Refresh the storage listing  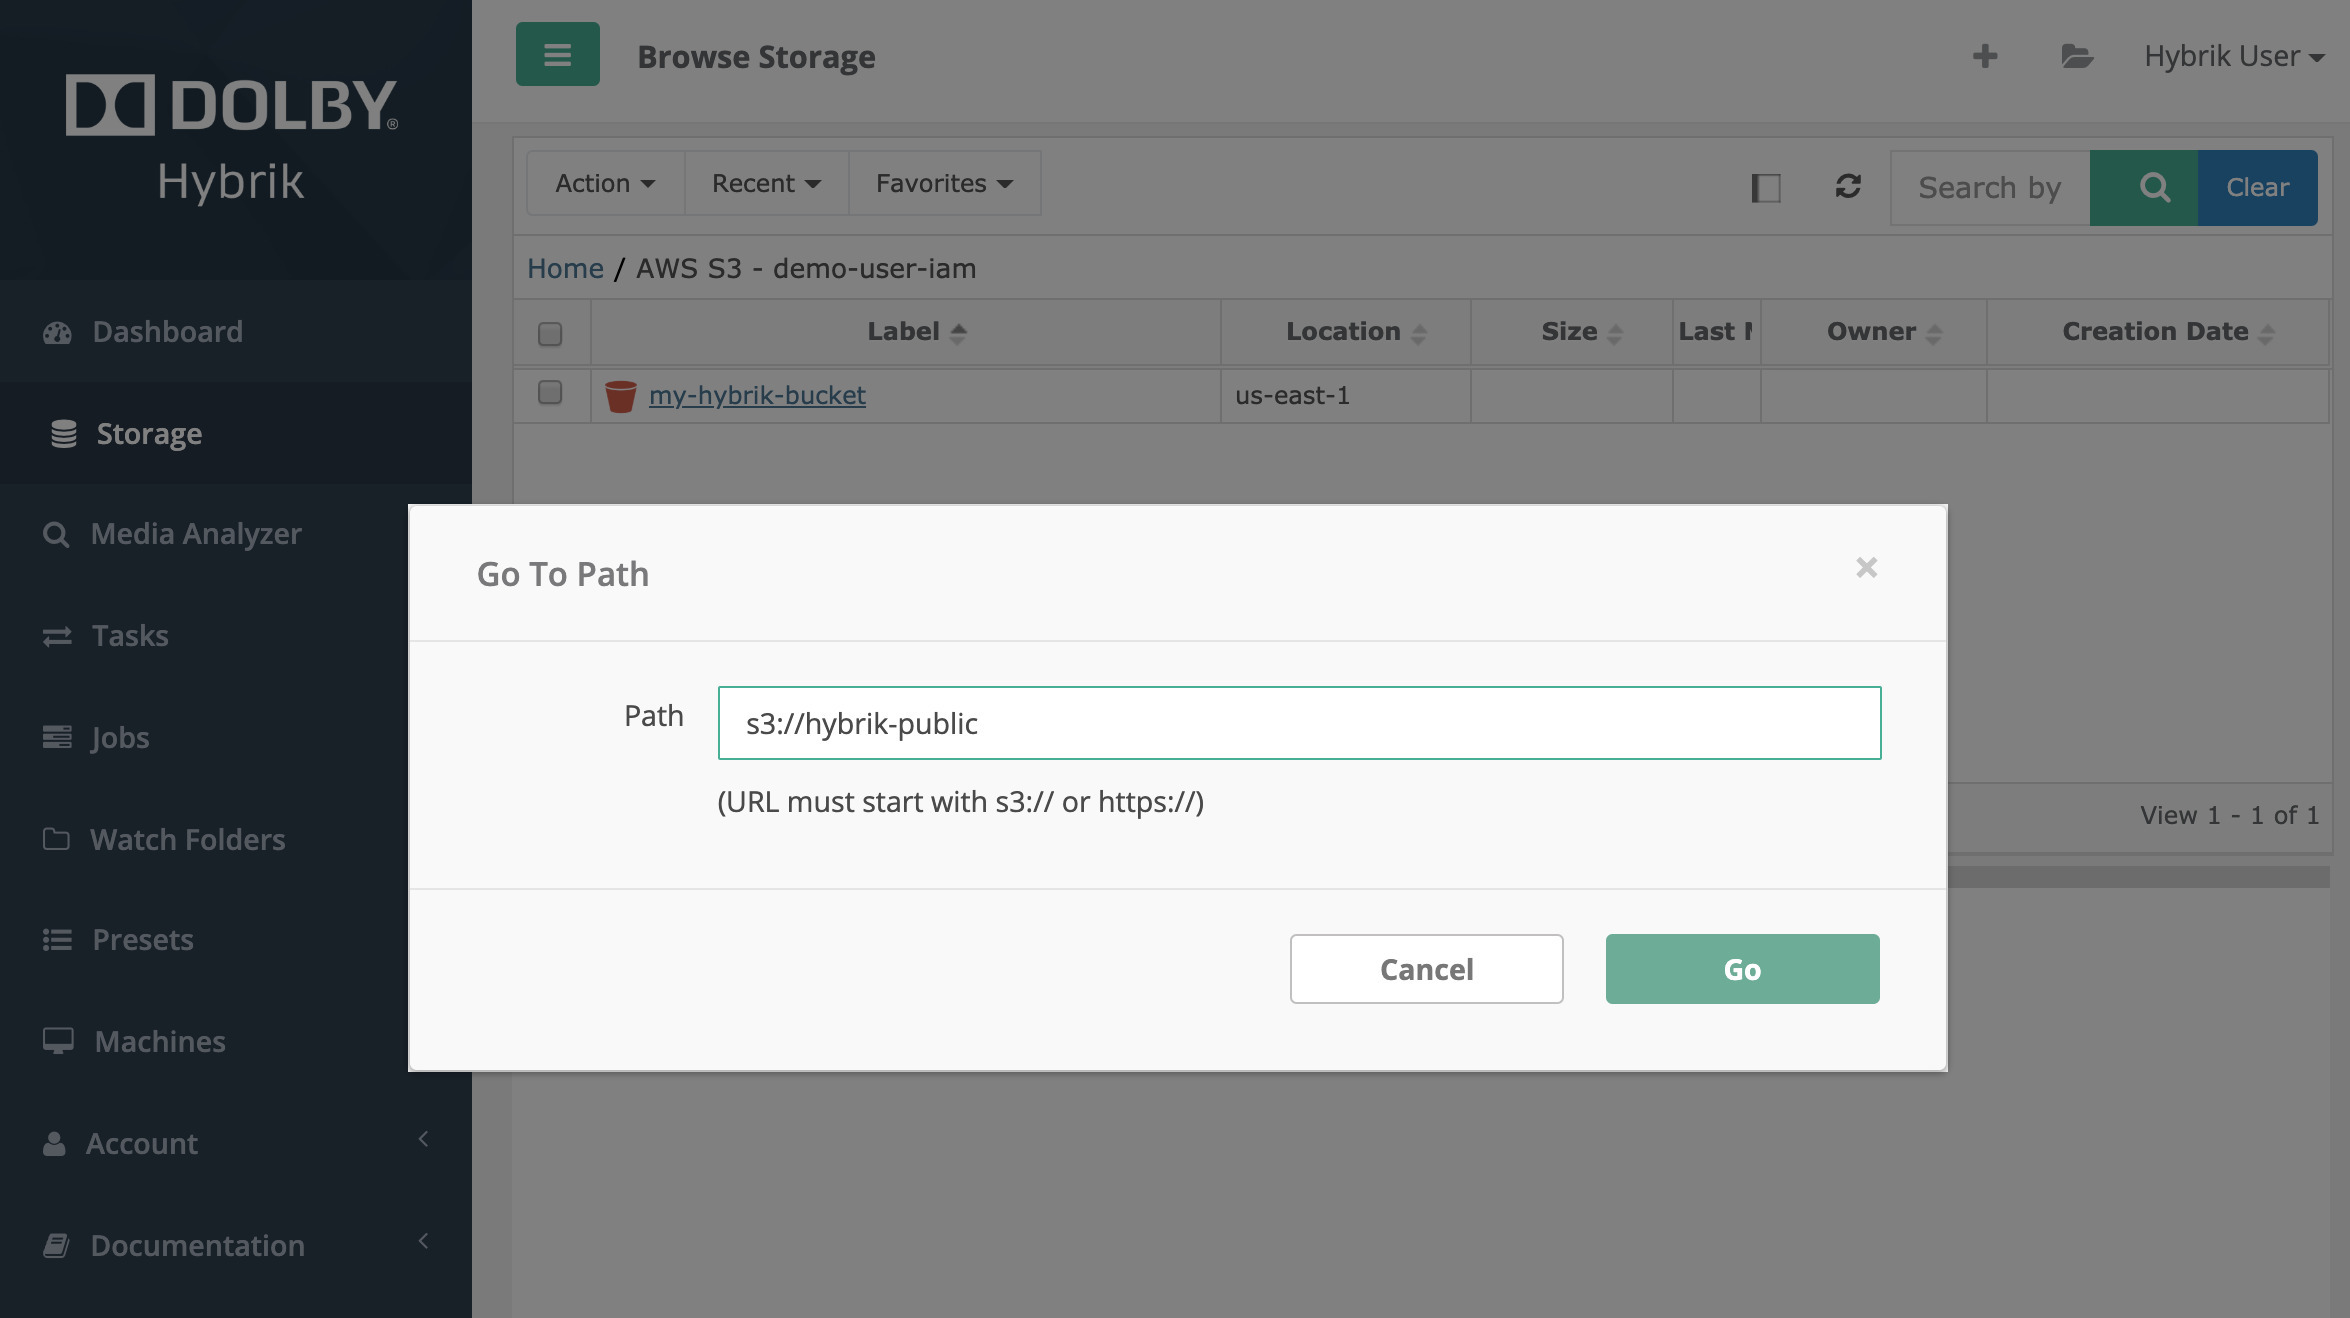pos(1848,186)
